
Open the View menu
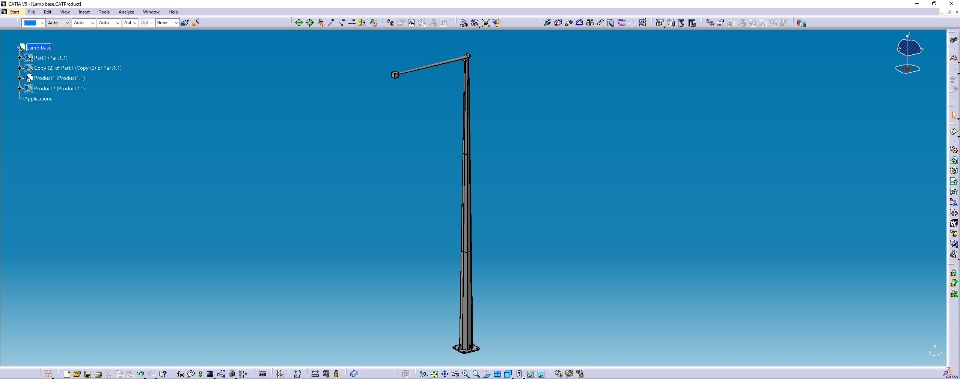65,12
